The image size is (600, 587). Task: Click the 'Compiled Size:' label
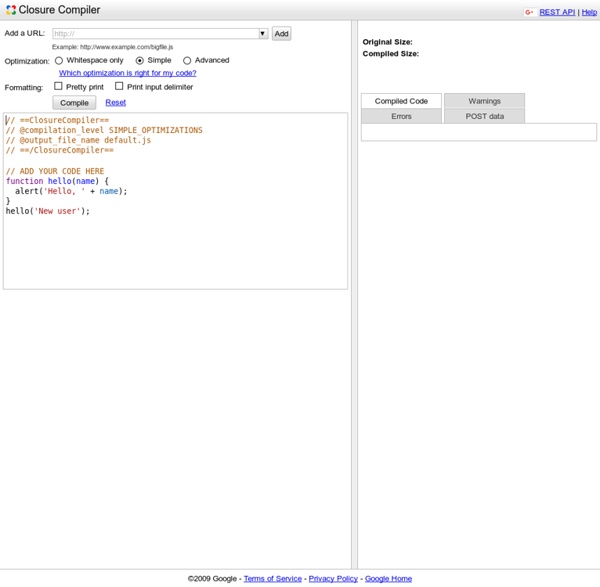click(391, 54)
